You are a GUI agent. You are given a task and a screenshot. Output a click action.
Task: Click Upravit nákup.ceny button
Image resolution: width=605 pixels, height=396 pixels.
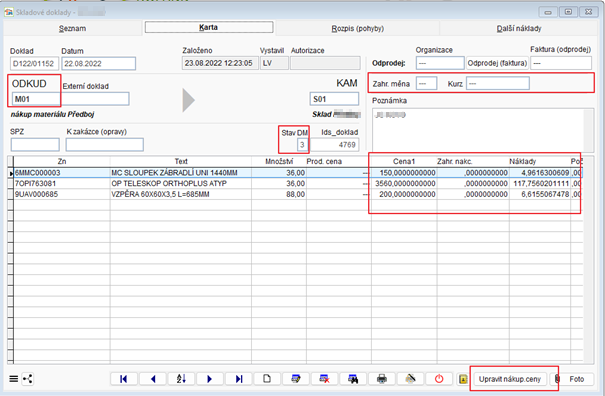click(x=510, y=379)
